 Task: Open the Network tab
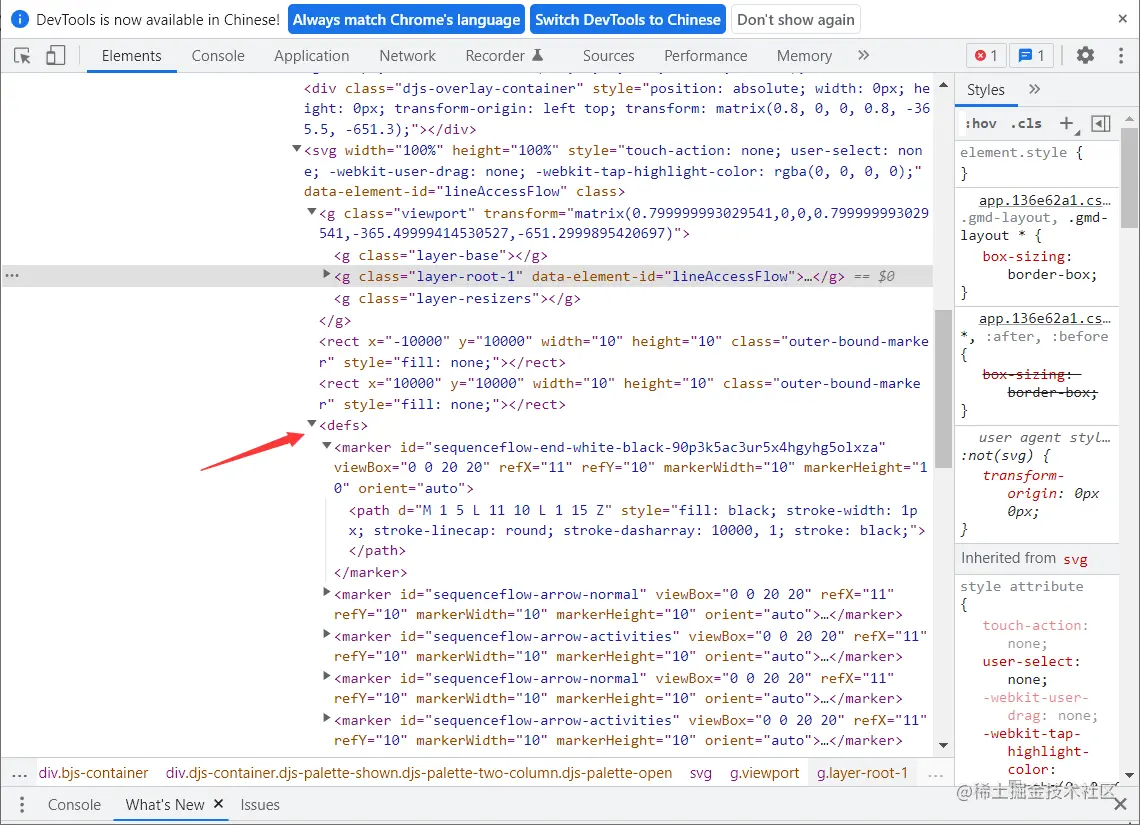(407, 56)
